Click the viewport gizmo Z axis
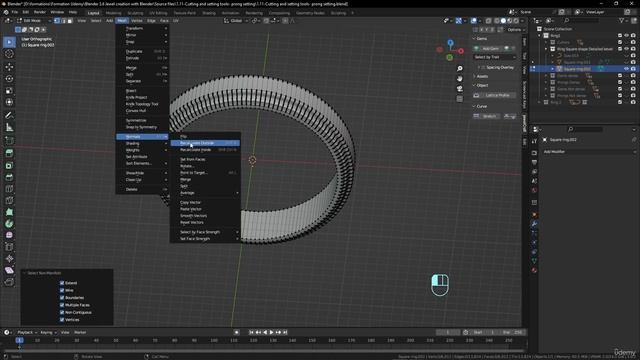Viewport: 640px width, 360px height. pyautogui.click(x=450, y=42)
